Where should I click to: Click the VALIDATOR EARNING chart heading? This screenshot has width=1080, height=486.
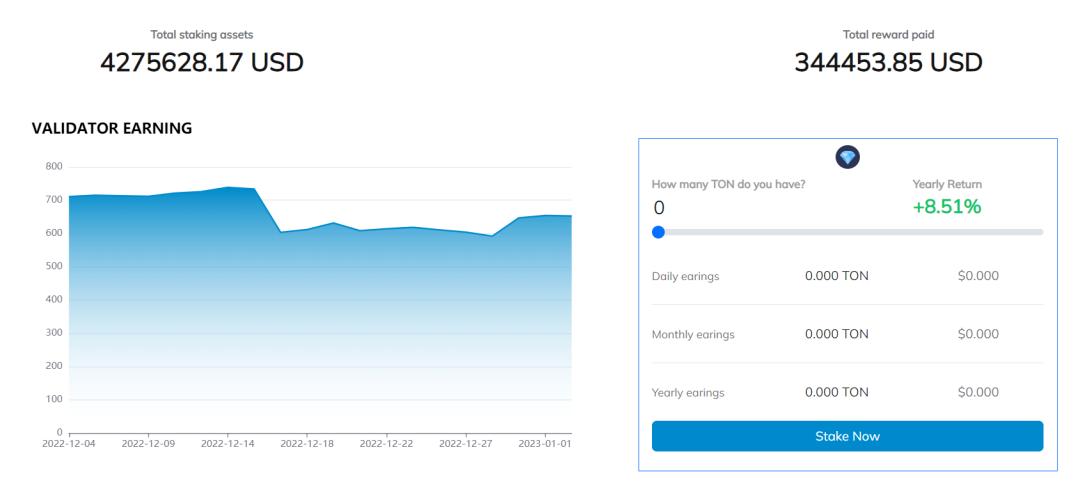[x=111, y=129]
